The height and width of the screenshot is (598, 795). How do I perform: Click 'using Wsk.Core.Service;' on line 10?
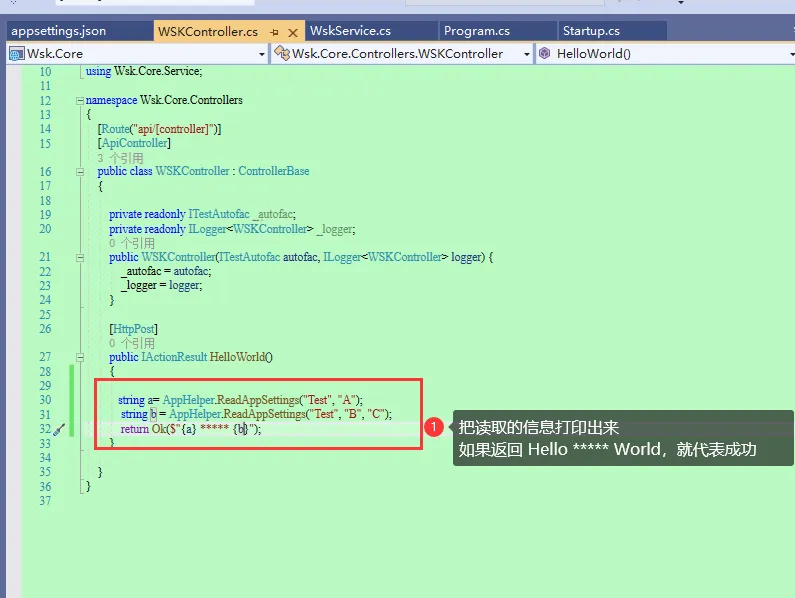pos(144,71)
